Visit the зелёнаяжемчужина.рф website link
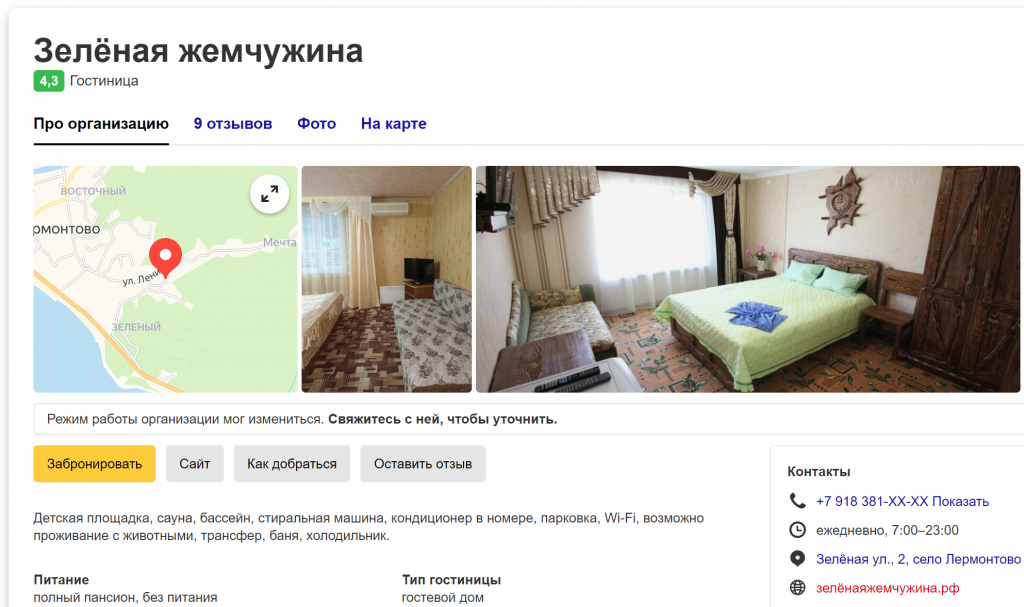The height and width of the screenshot is (607, 1024). point(888,587)
